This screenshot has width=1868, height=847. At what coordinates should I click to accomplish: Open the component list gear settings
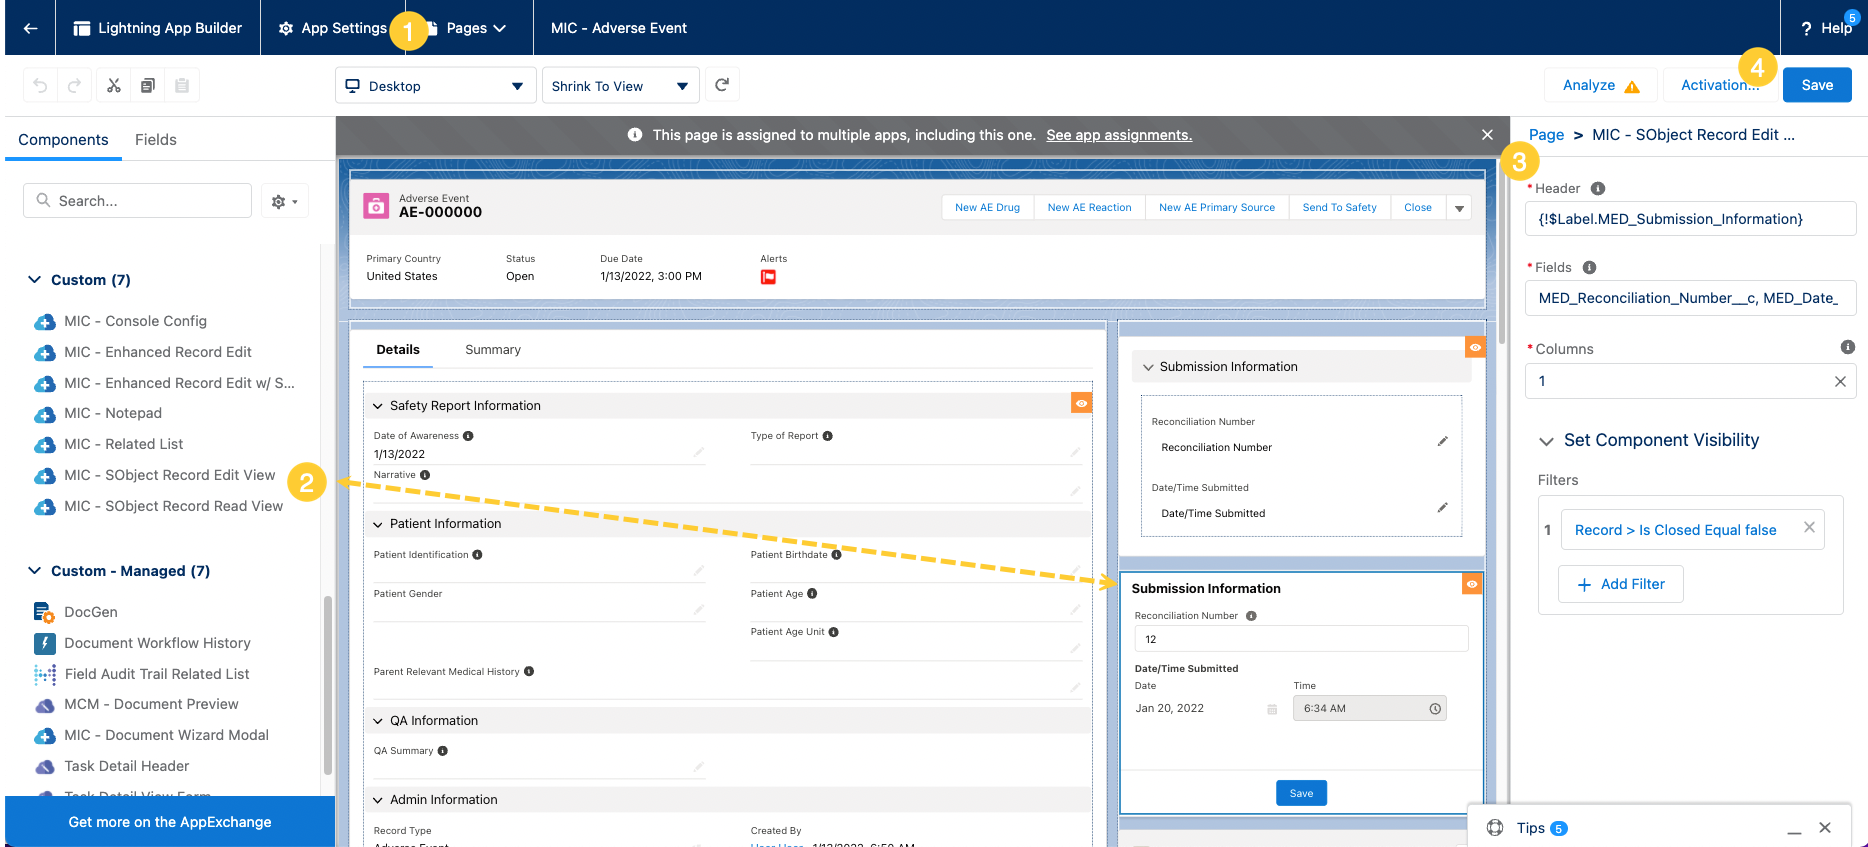click(284, 201)
